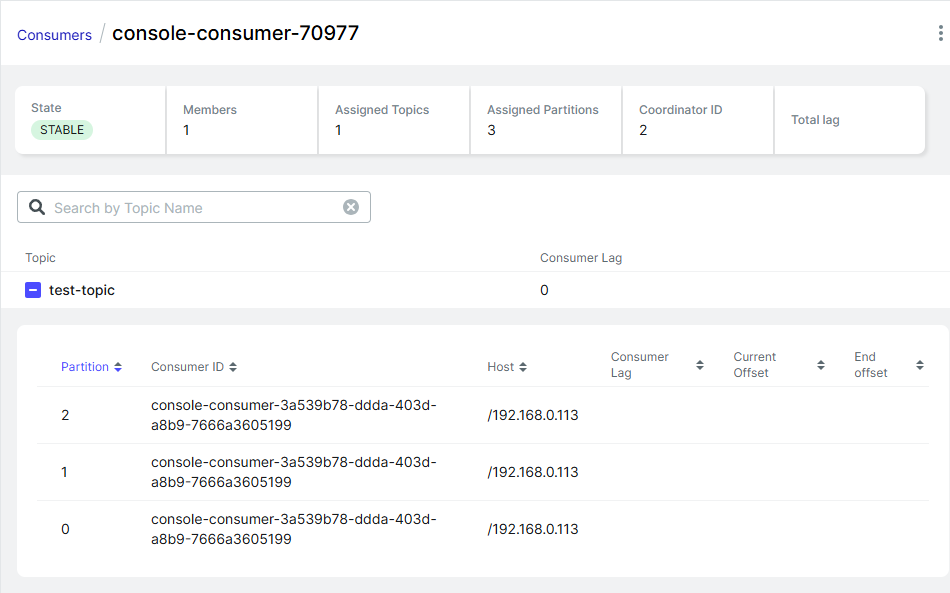
Task: Select consumer ID in partition 2 row
Action: [x=294, y=415]
